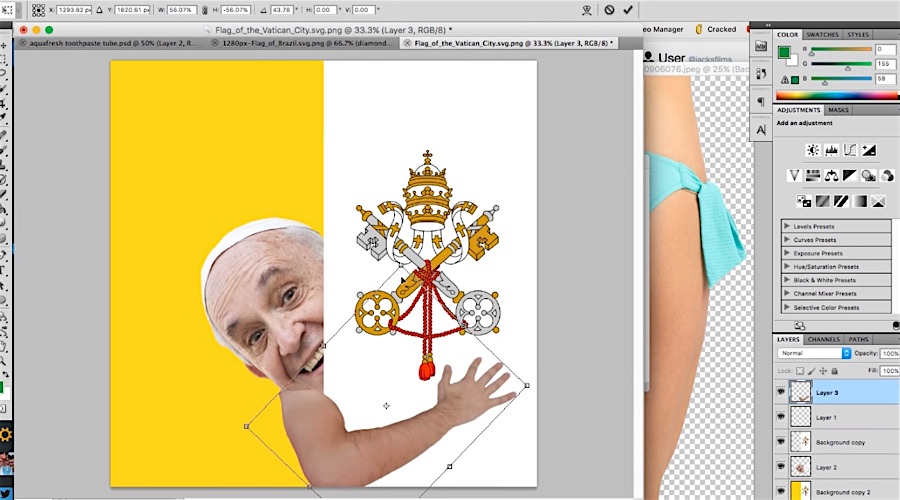The width and height of the screenshot is (900, 500).
Task: Open the Mini Bridge panel icon
Action: [x=761, y=46]
